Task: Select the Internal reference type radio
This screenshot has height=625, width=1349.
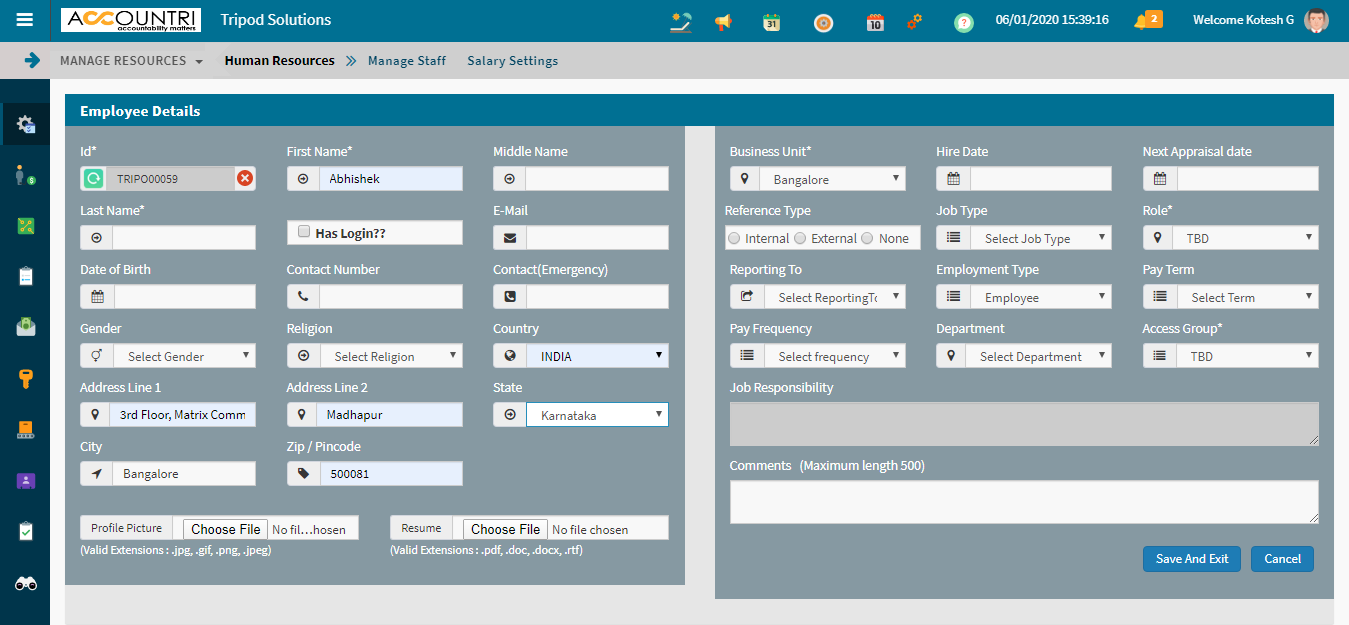Action: coord(735,238)
